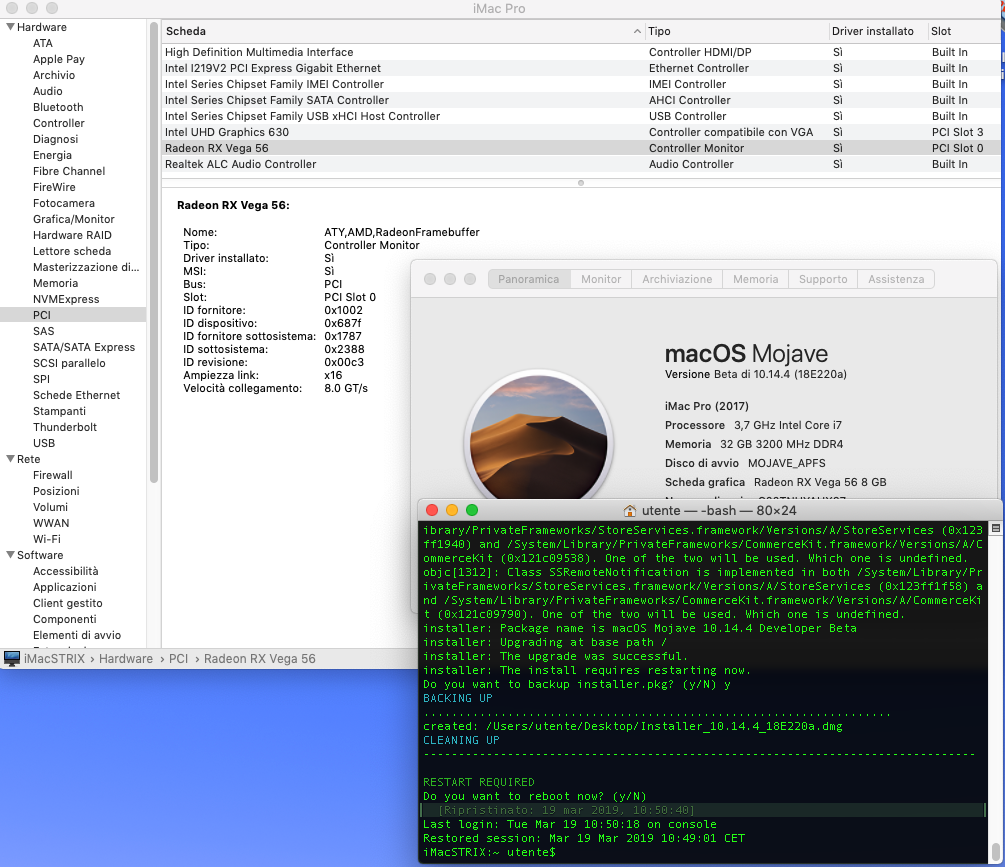Click the ID dispositivo value 0x687f

coord(342,324)
